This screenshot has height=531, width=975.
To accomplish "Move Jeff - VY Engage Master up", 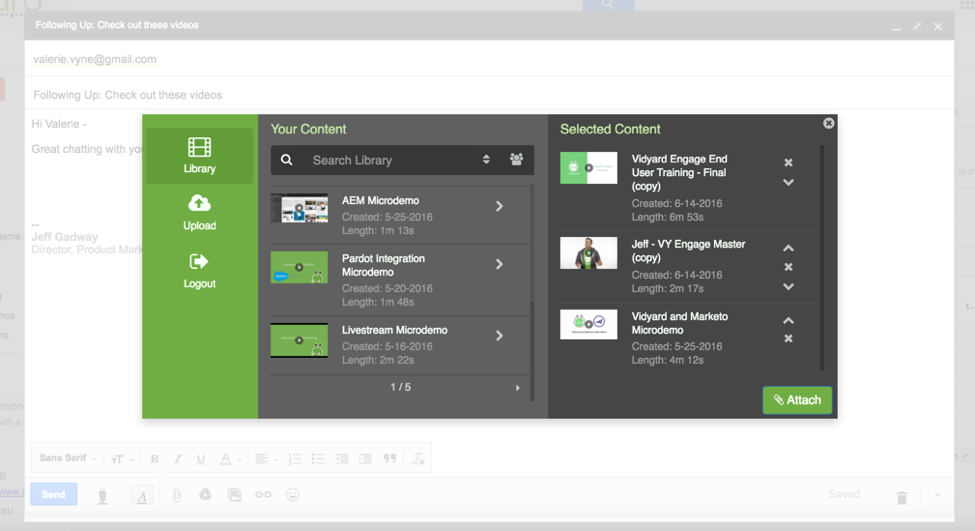I will [788, 248].
